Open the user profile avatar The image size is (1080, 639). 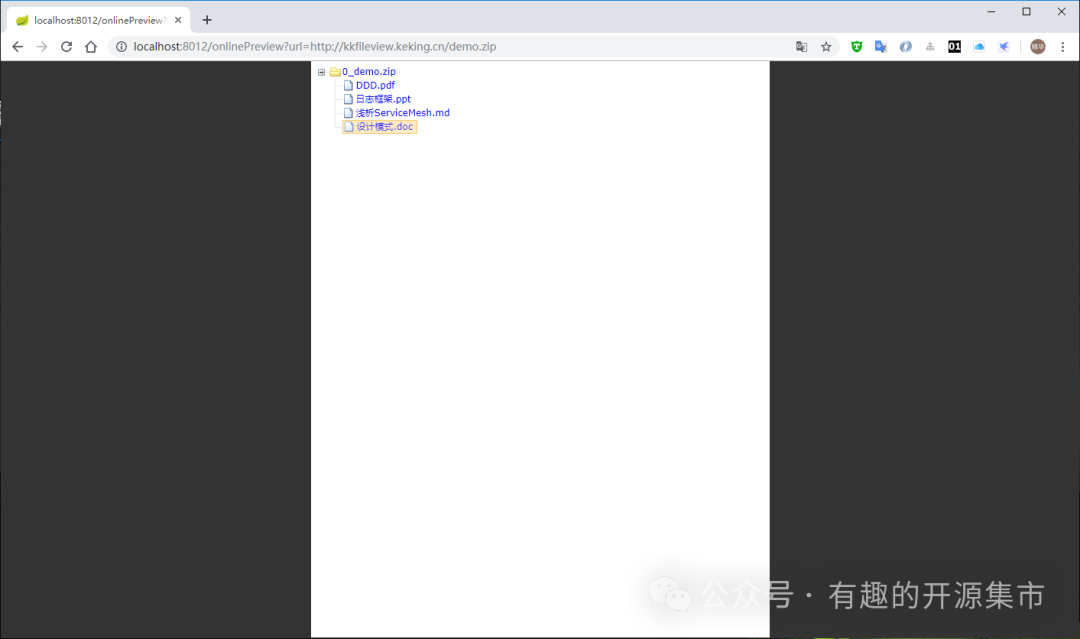click(x=1037, y=47)
